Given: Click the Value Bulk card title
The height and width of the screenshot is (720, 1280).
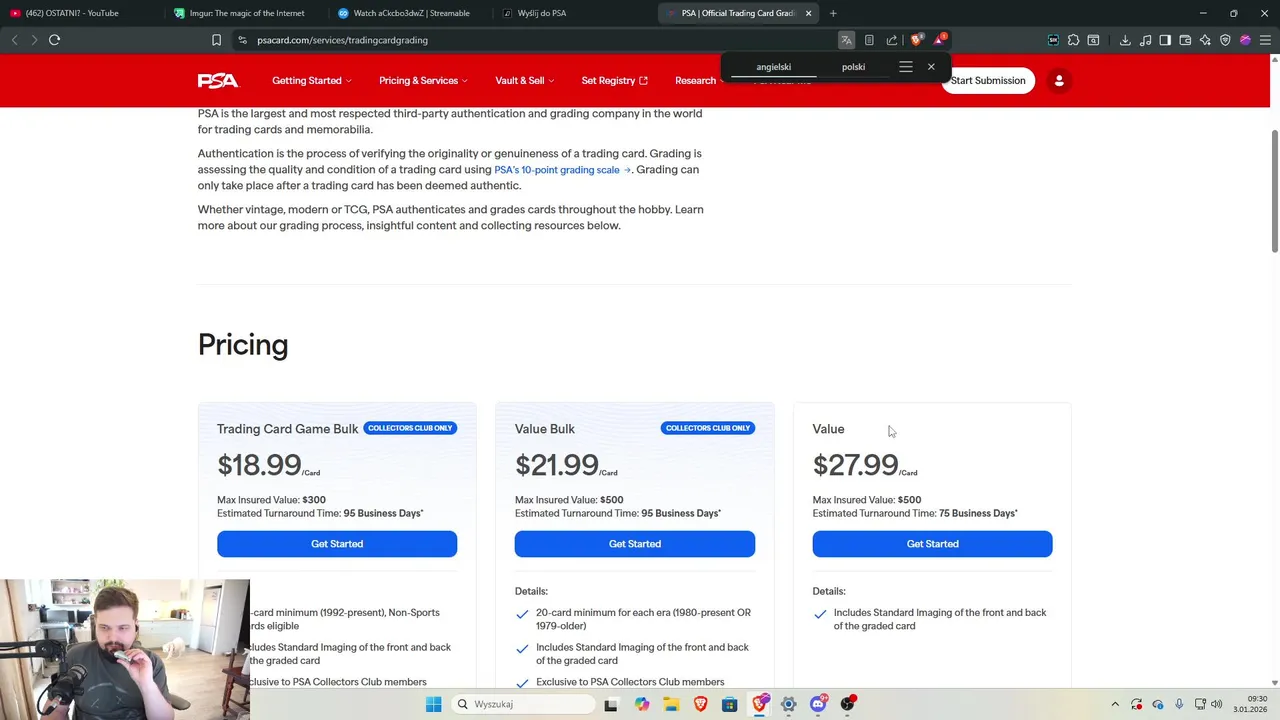Looking at the screenshot, I should (545, 429).
